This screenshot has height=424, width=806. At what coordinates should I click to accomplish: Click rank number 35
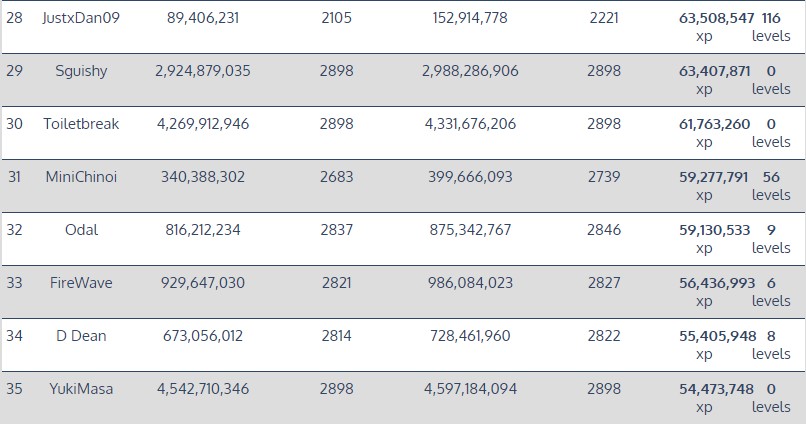point(14,389)
